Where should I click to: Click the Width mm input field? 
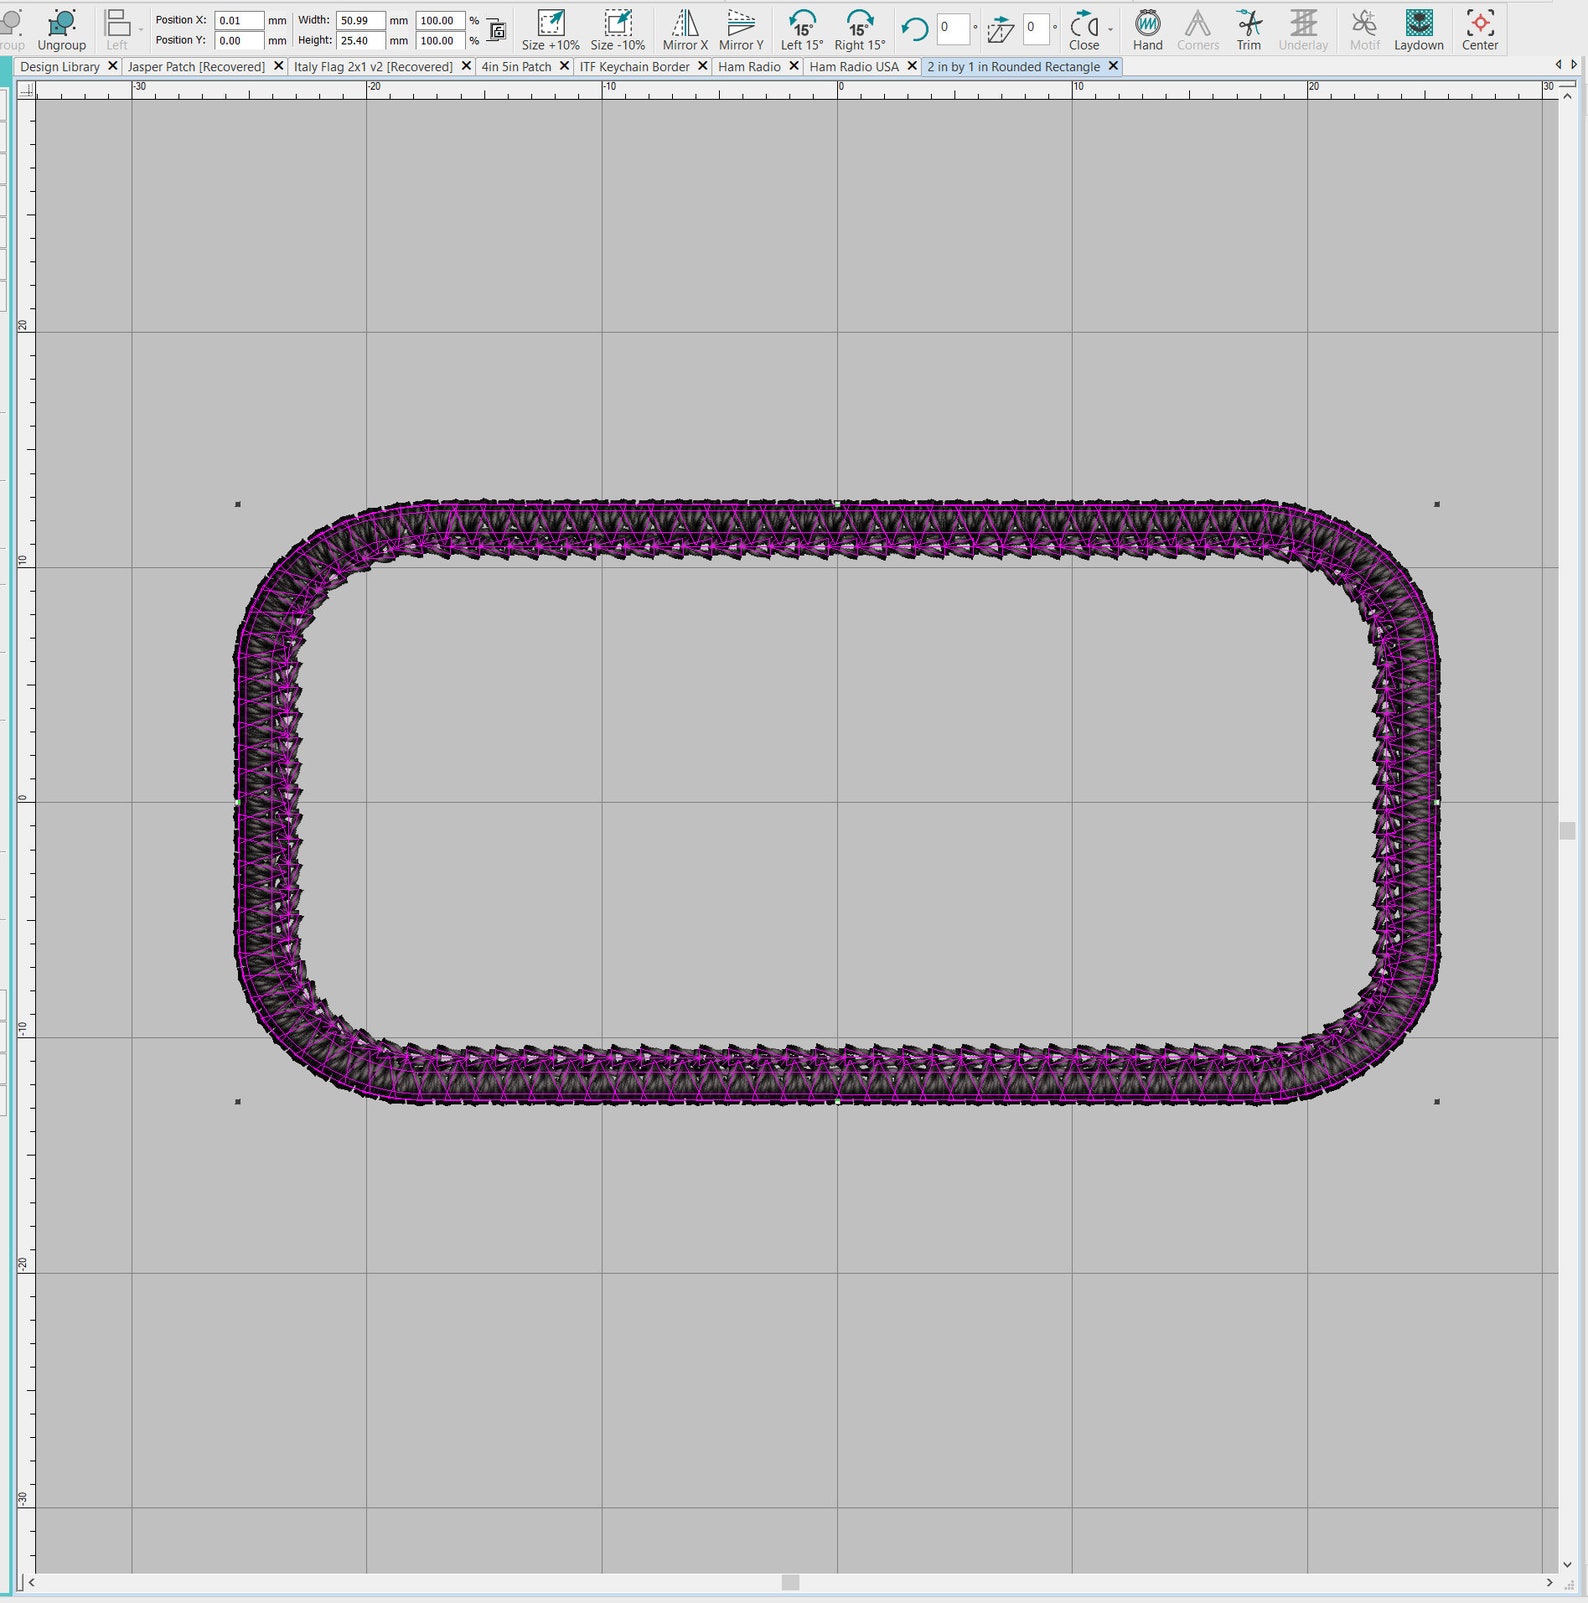361,20
